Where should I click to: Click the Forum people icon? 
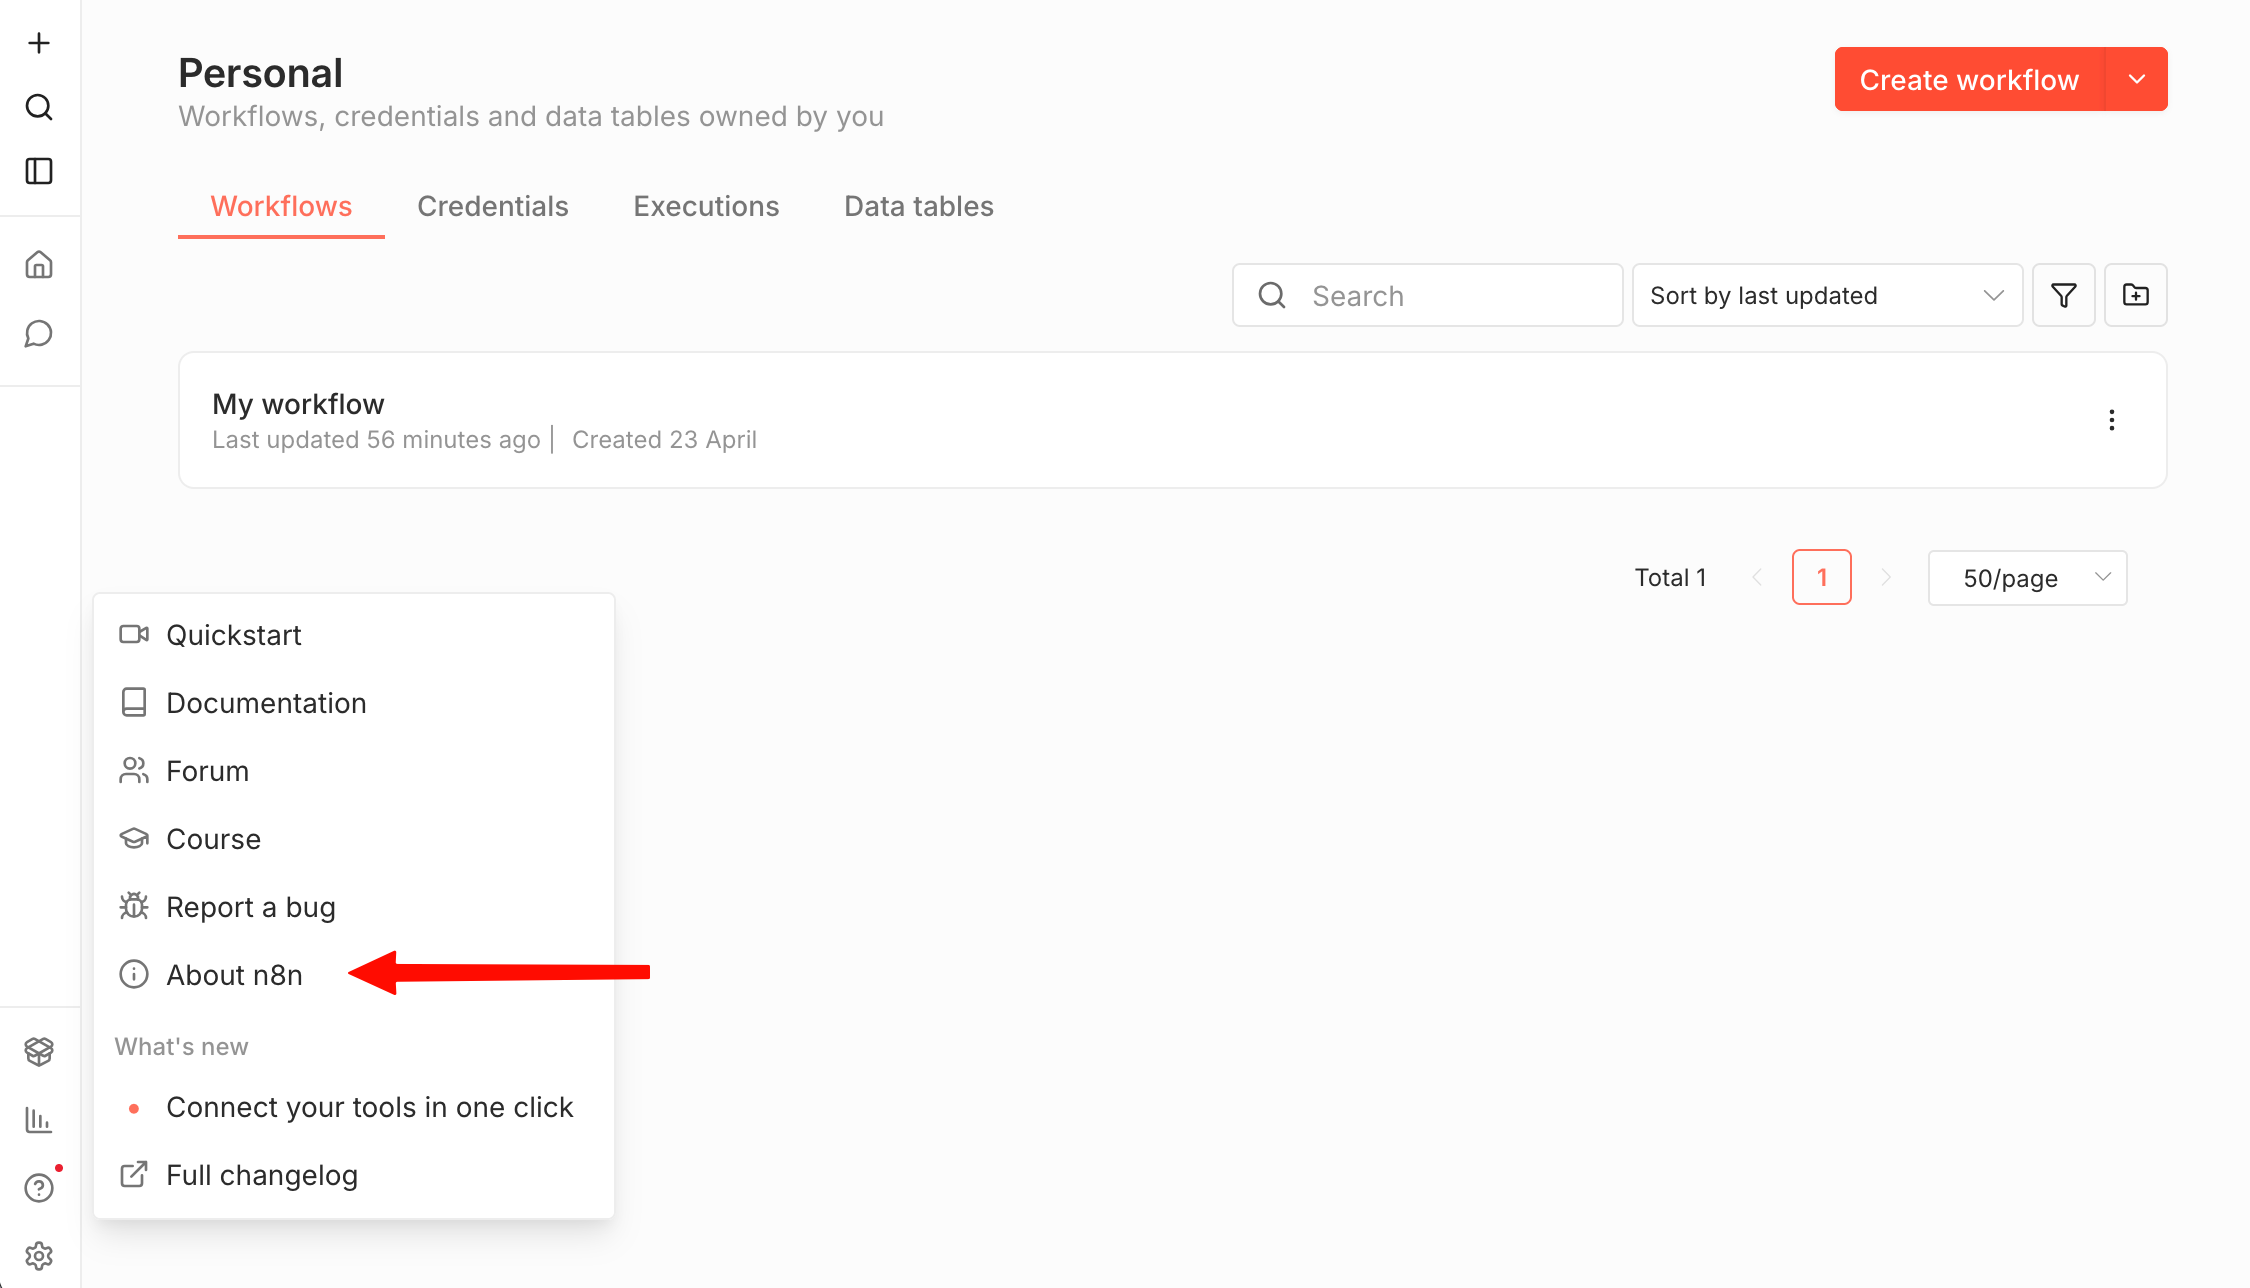click(x=134, y=770)
